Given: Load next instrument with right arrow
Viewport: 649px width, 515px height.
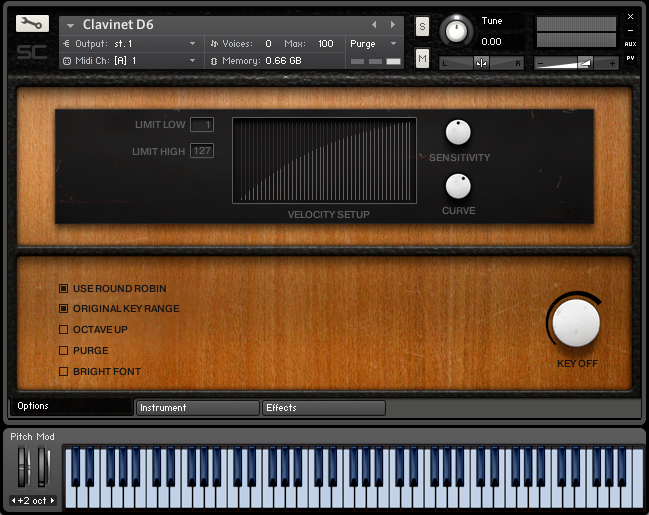Looking at the screenshot, I should click(x=392, y=25).
